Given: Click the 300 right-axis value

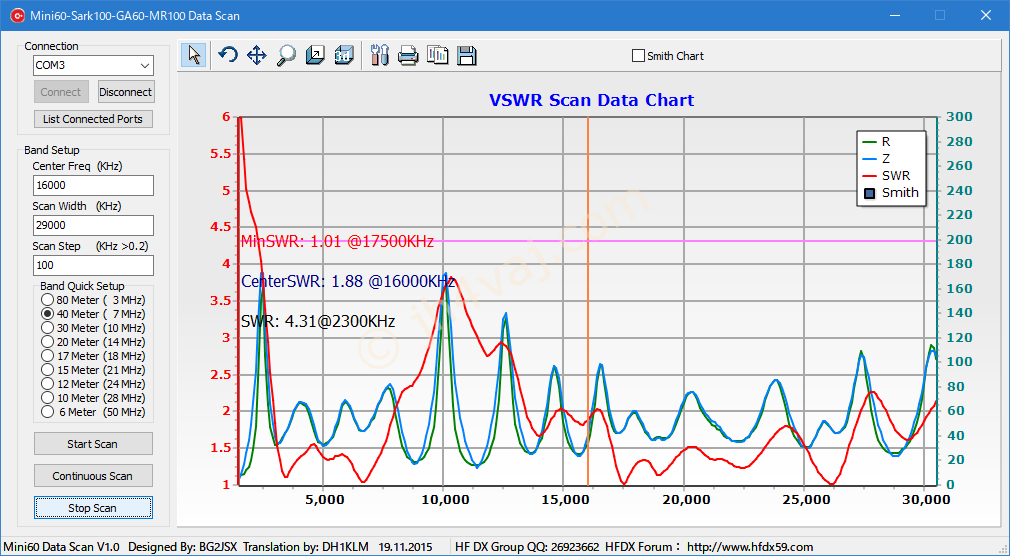Looking at the screenshot, I should [960, 117].
